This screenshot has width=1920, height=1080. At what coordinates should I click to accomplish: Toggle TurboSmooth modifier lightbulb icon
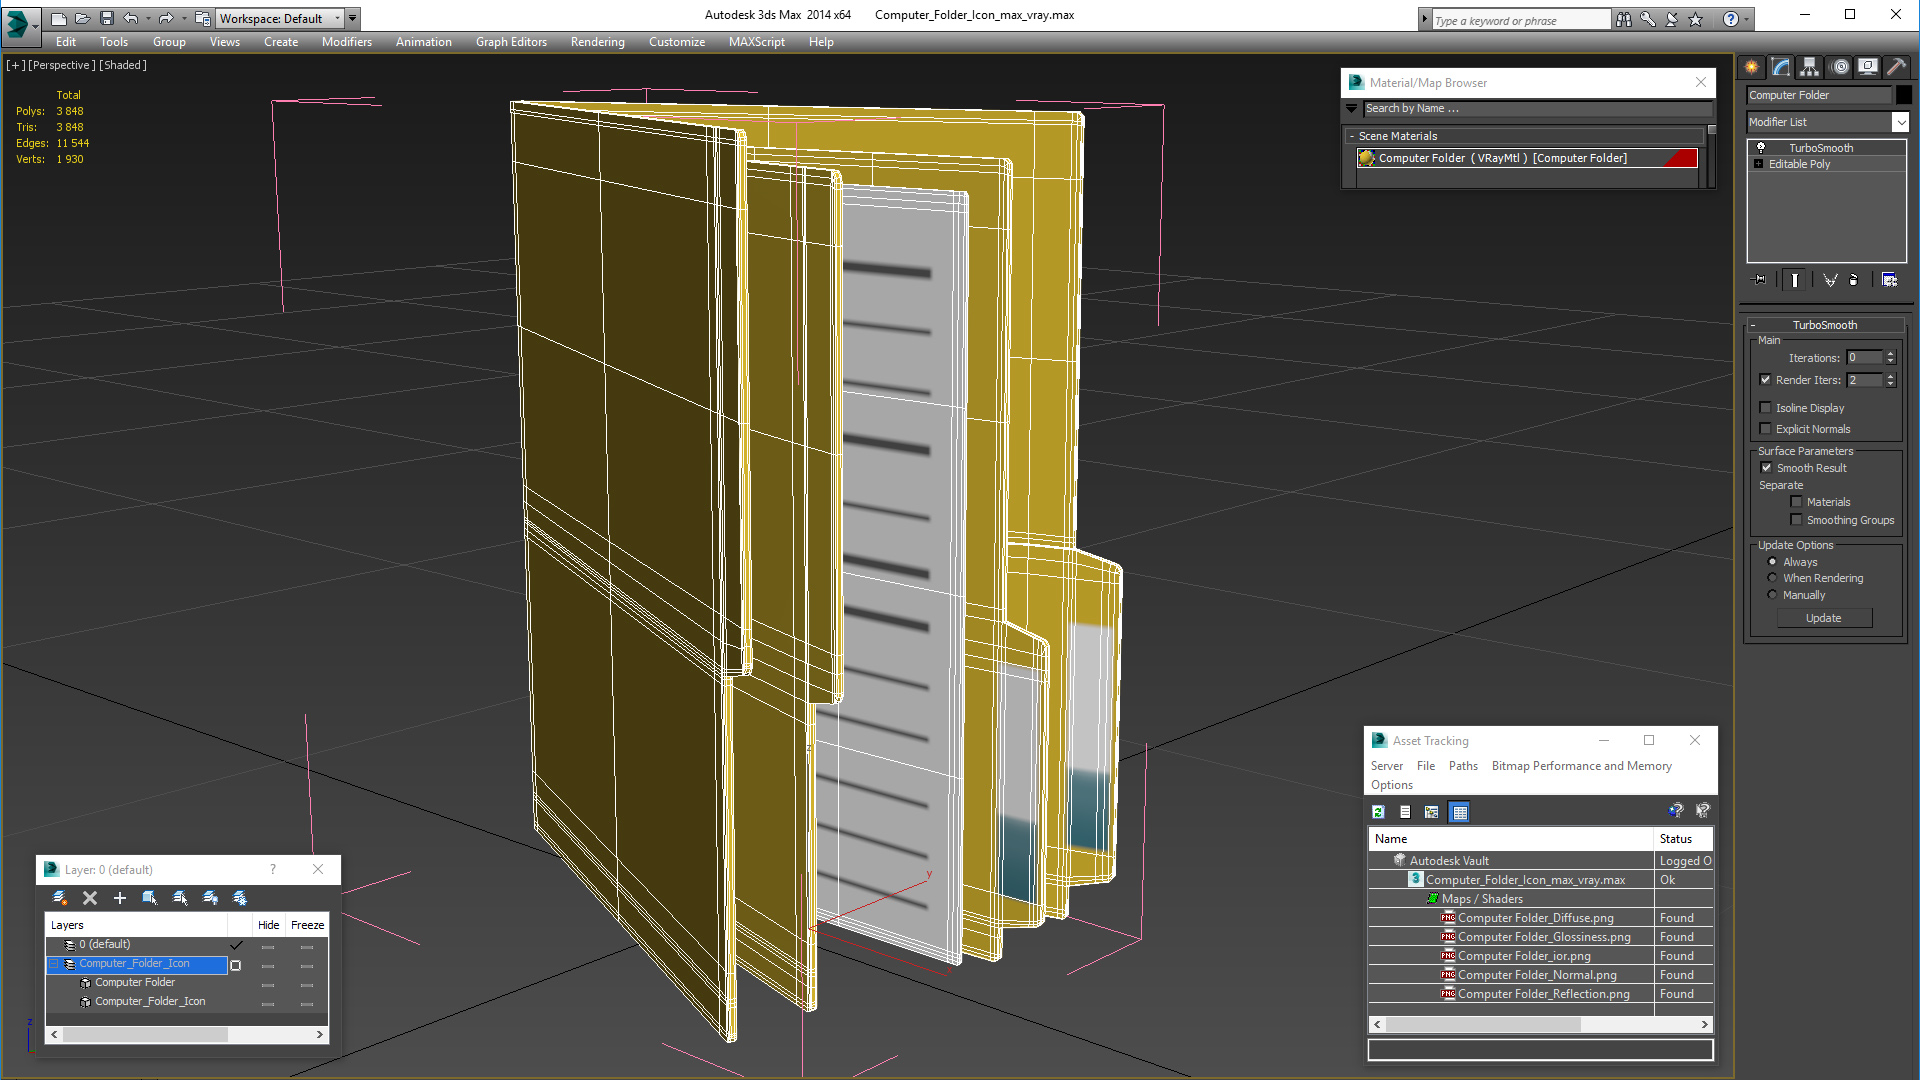[x=1761, y=148]
